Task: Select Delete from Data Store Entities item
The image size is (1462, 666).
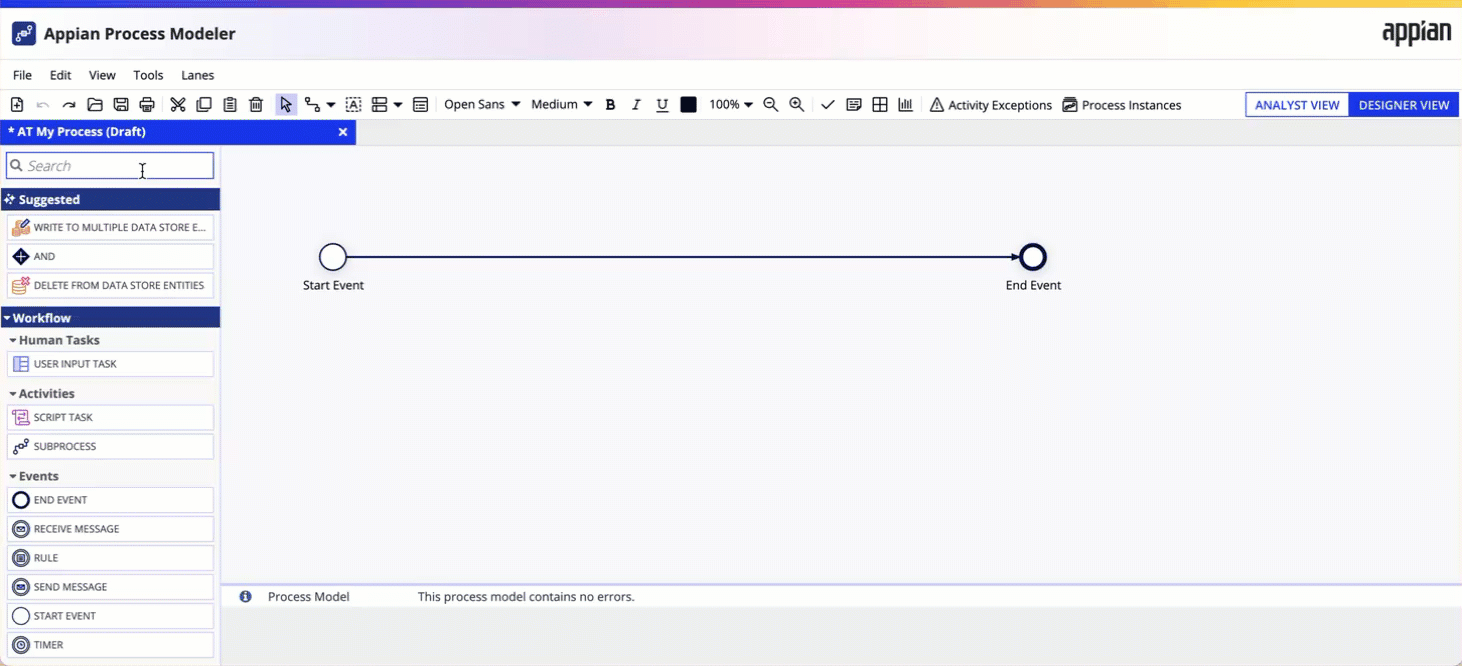Action: coord(110,286)
